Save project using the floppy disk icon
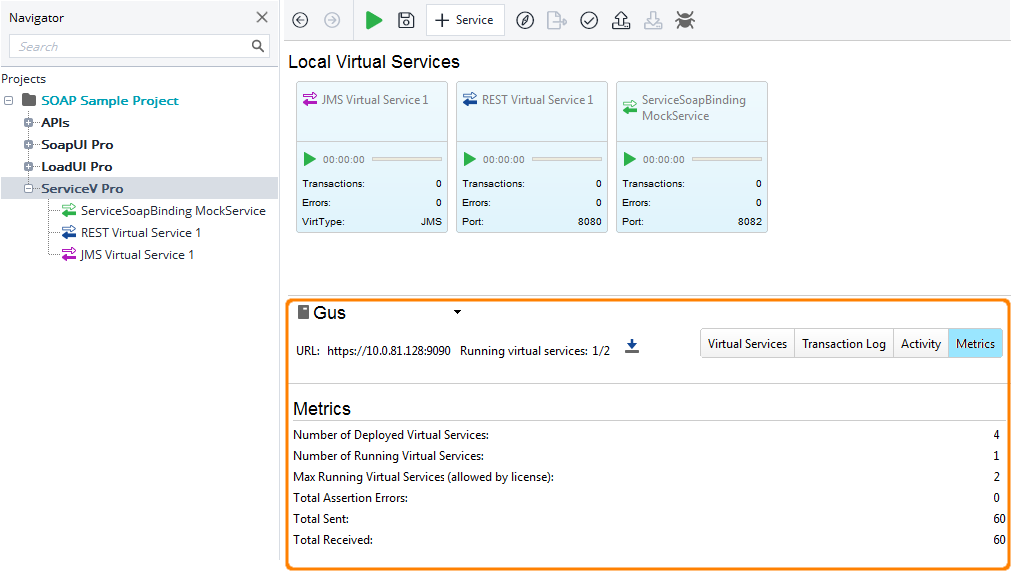 [406, 21]
